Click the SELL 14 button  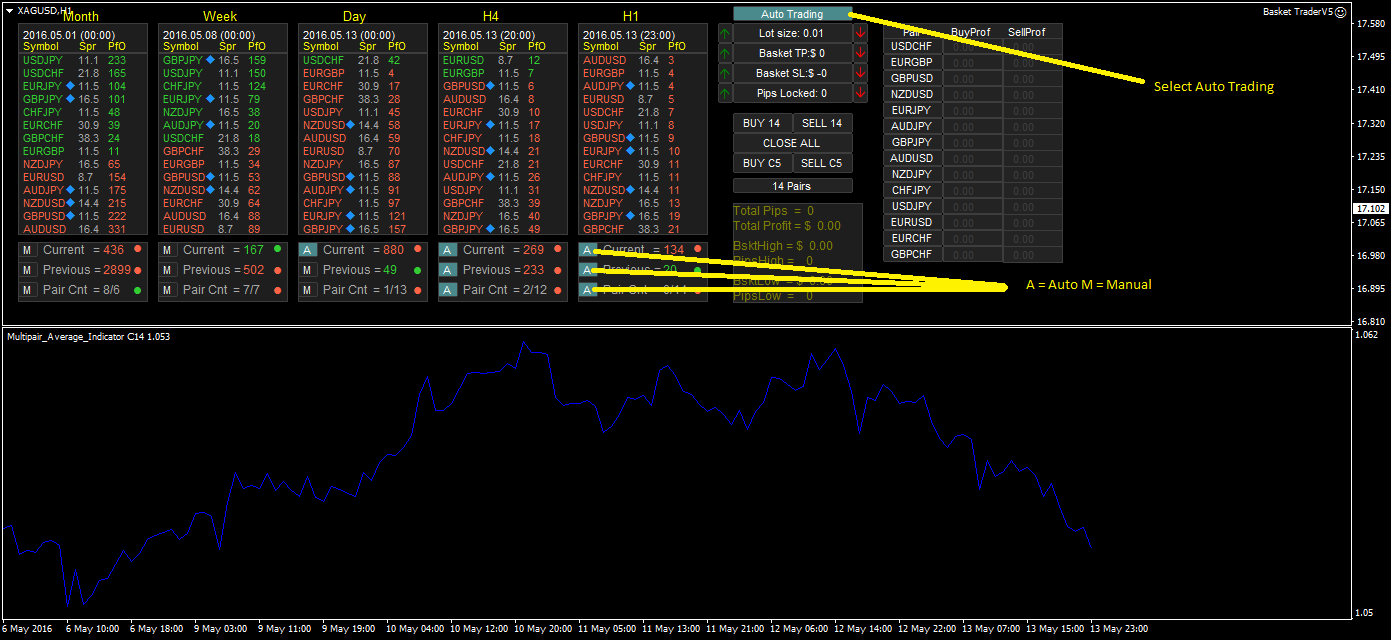[822, 123]
